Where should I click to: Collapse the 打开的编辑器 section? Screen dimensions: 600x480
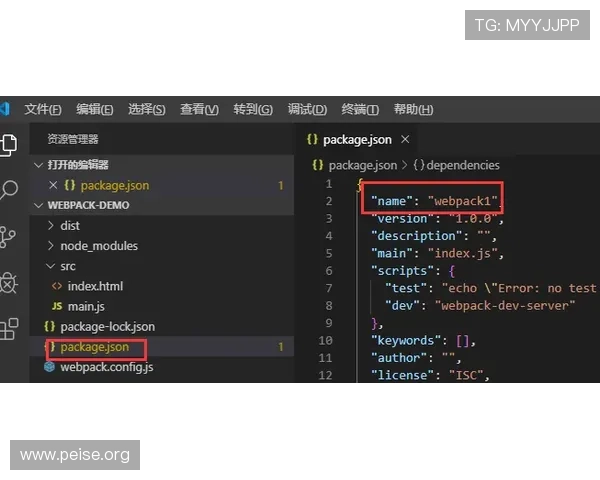[77, 165]
